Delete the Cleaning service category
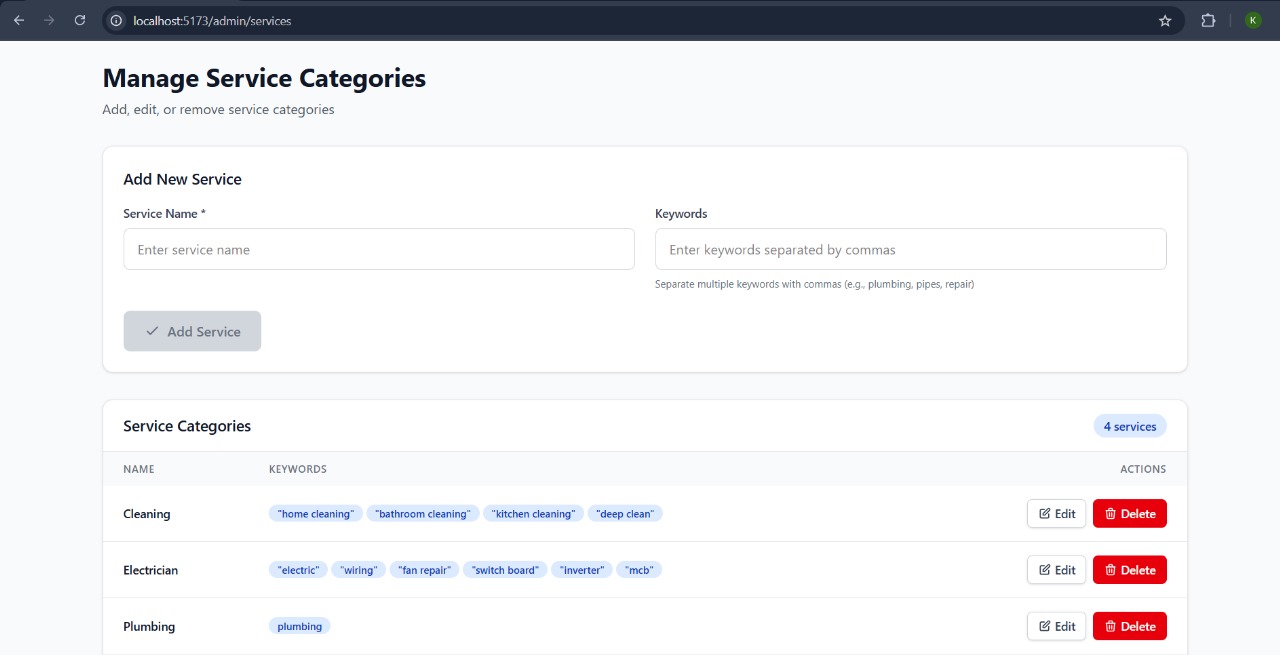 click(1129, 514)
